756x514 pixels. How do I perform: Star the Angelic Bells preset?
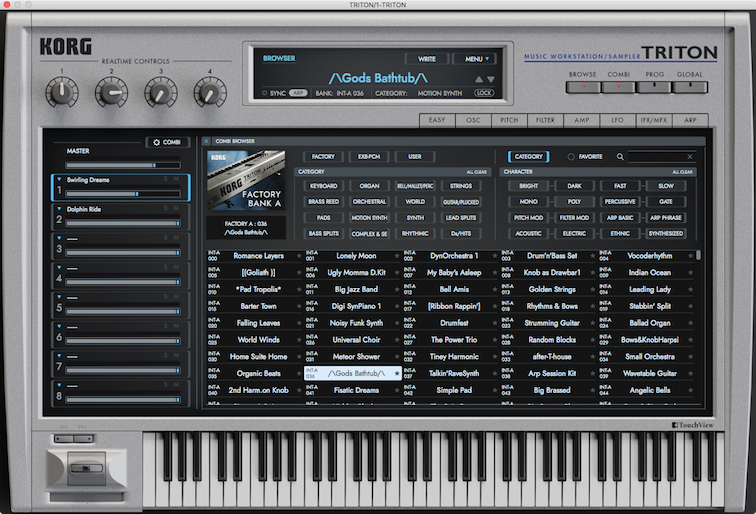click(690, 391)
